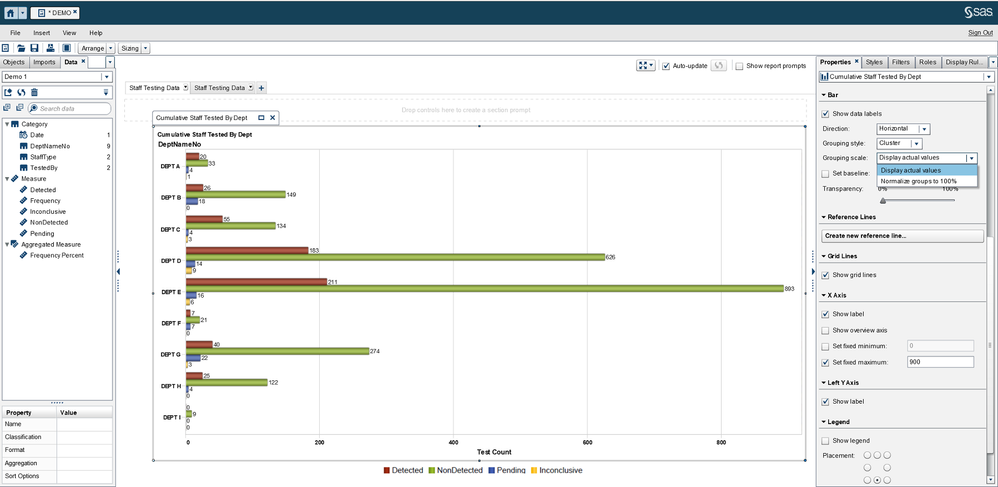Click the manual refresh icon next to Auto-update
Viewport: 998px width, 487px height.
coord(719,66)
